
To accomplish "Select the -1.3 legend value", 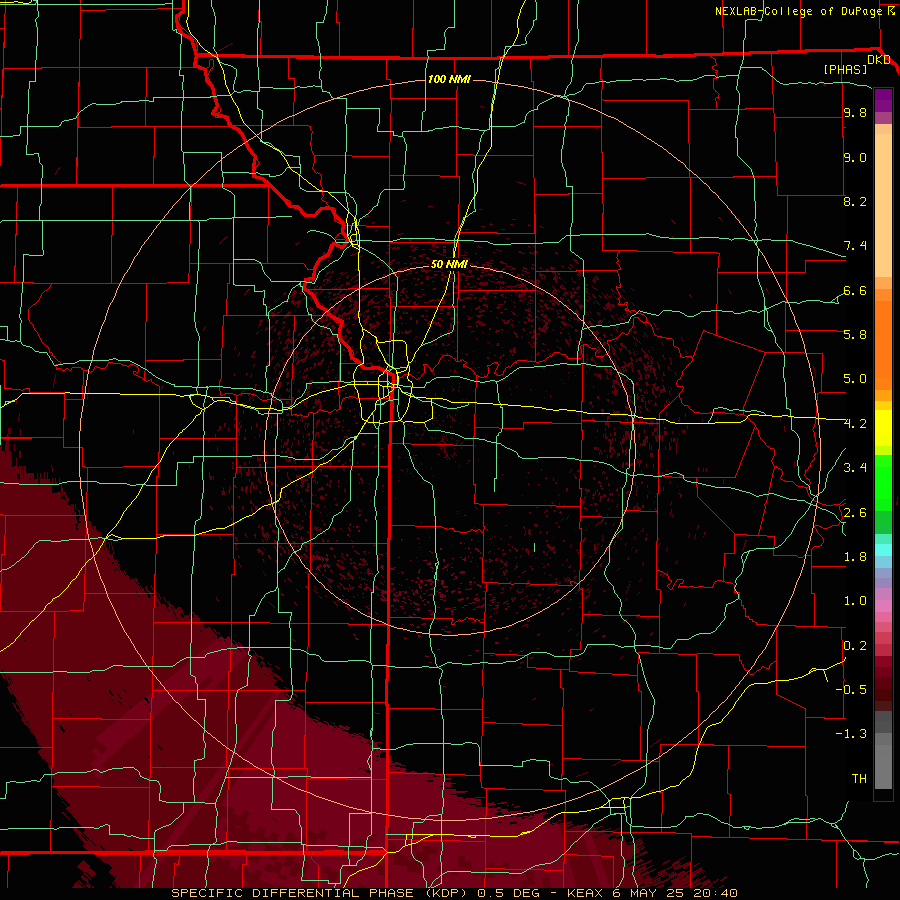I will tap(851, 734).
